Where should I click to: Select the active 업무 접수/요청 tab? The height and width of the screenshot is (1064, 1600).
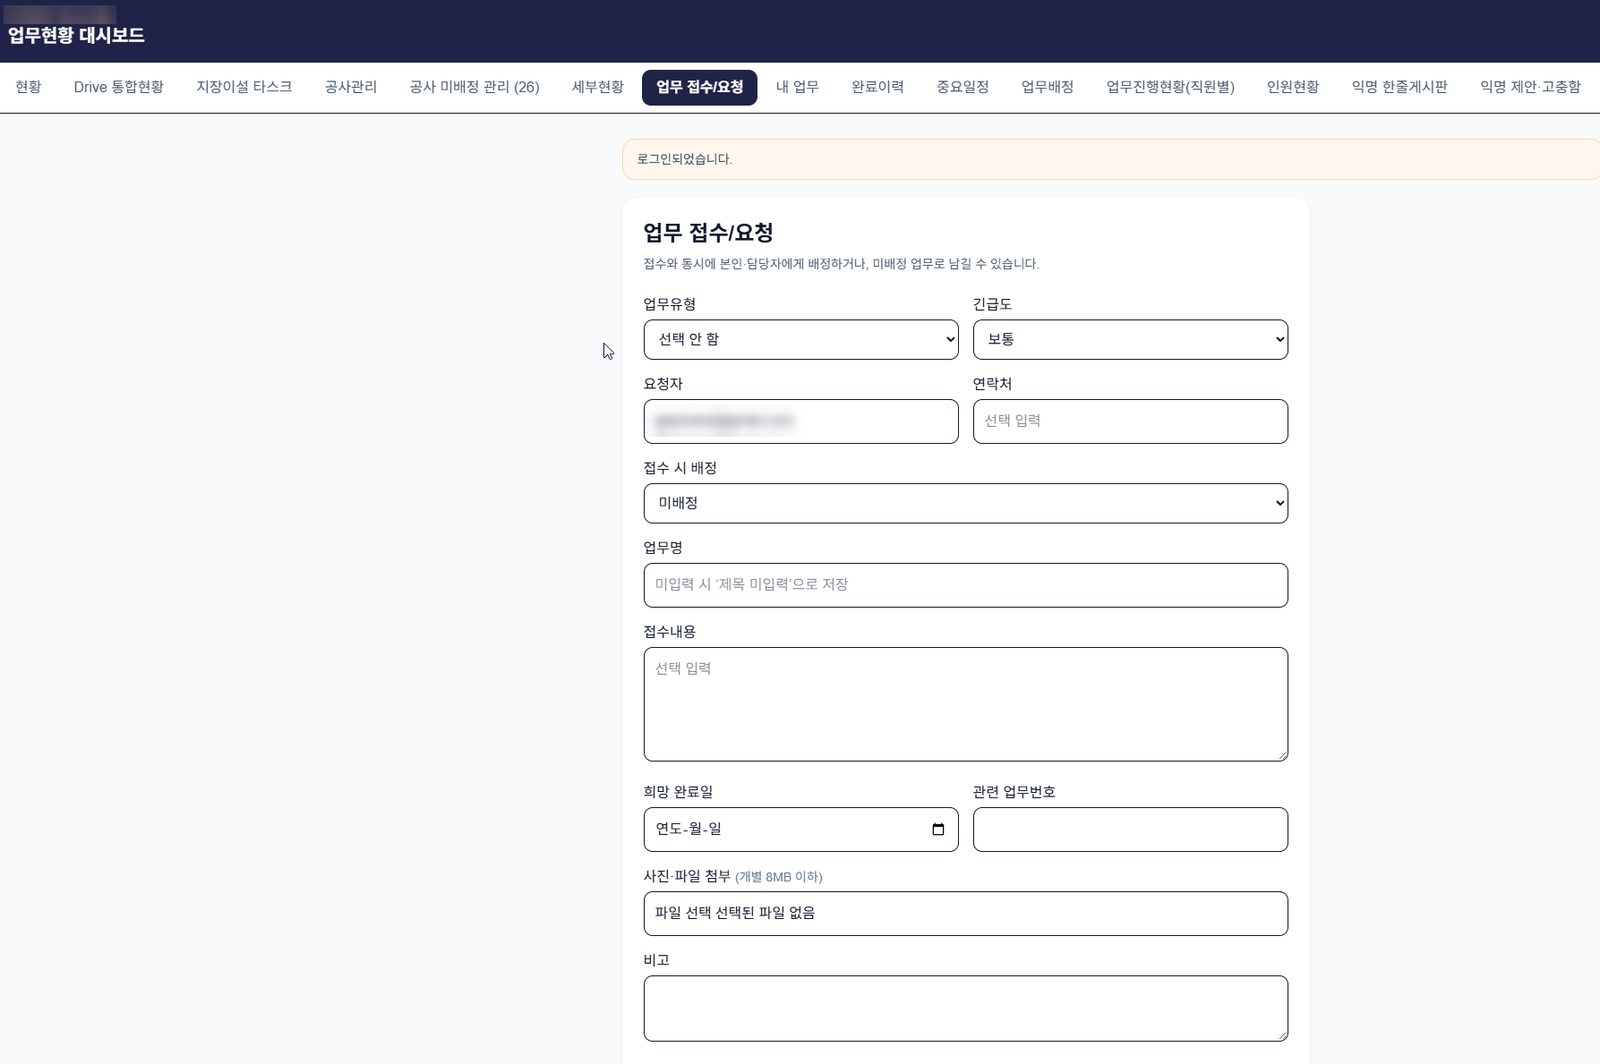699,87
